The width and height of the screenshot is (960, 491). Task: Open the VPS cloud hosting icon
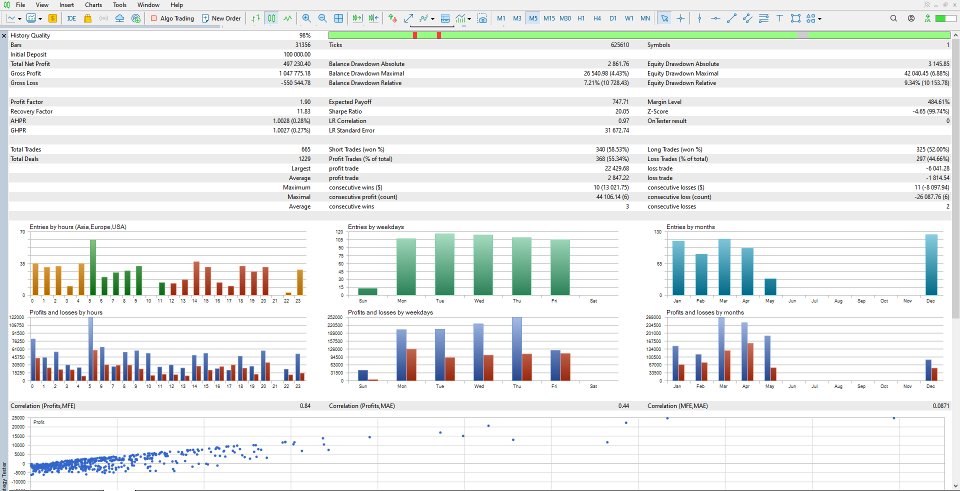tap(119, 18)
